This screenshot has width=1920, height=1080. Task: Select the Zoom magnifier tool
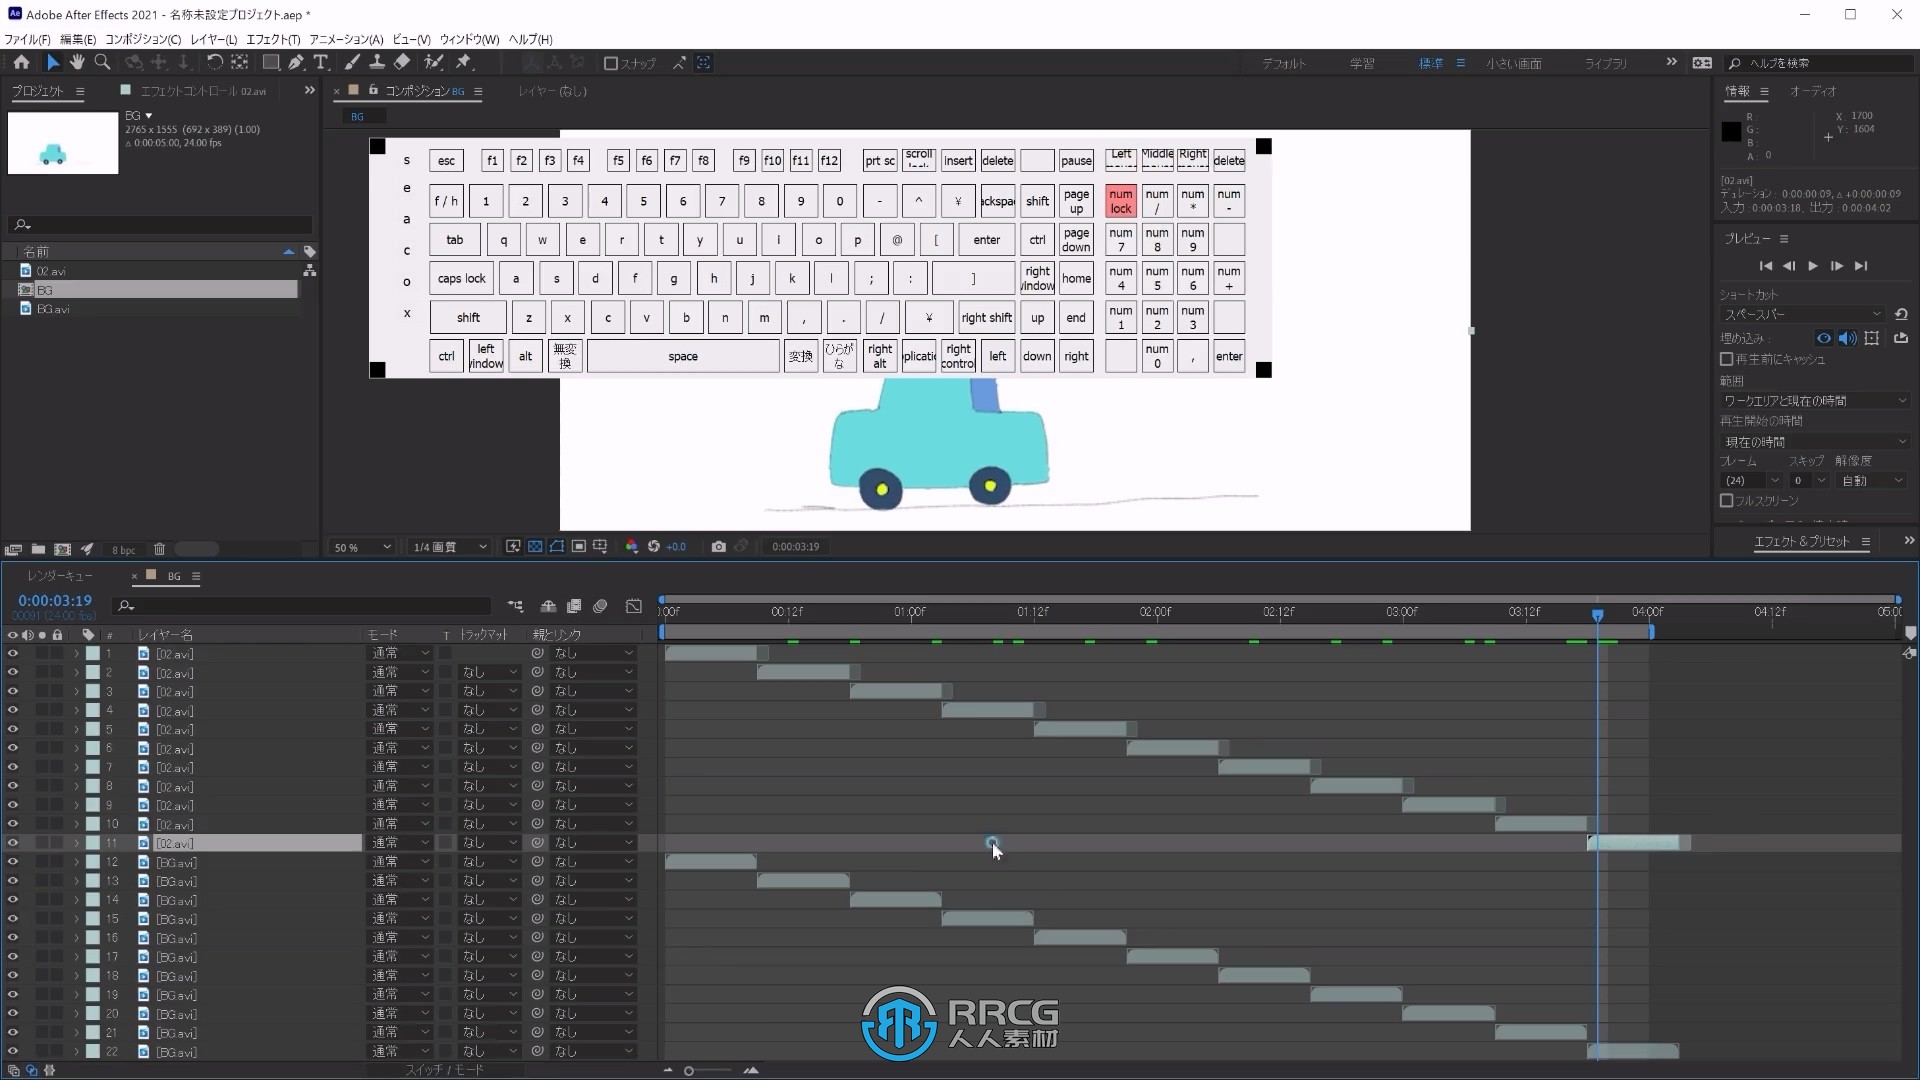click(x=102, y=62)
